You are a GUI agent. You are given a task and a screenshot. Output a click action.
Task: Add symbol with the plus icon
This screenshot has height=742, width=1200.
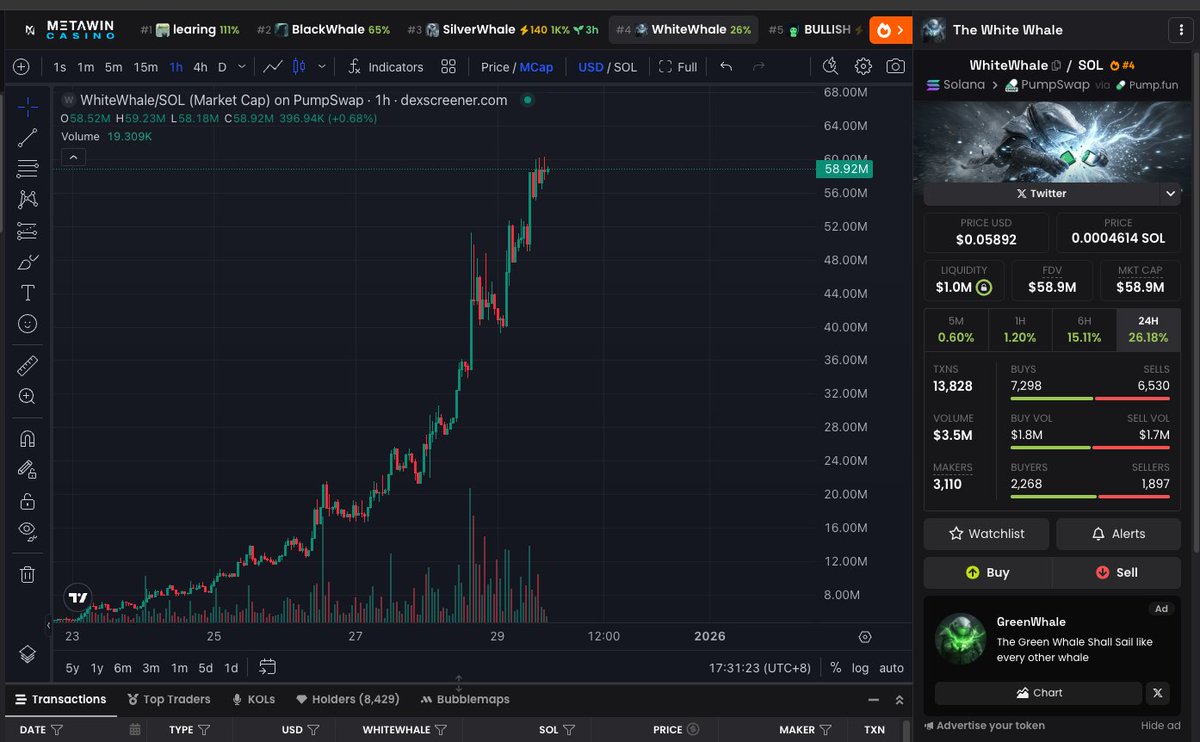(21, 67)
